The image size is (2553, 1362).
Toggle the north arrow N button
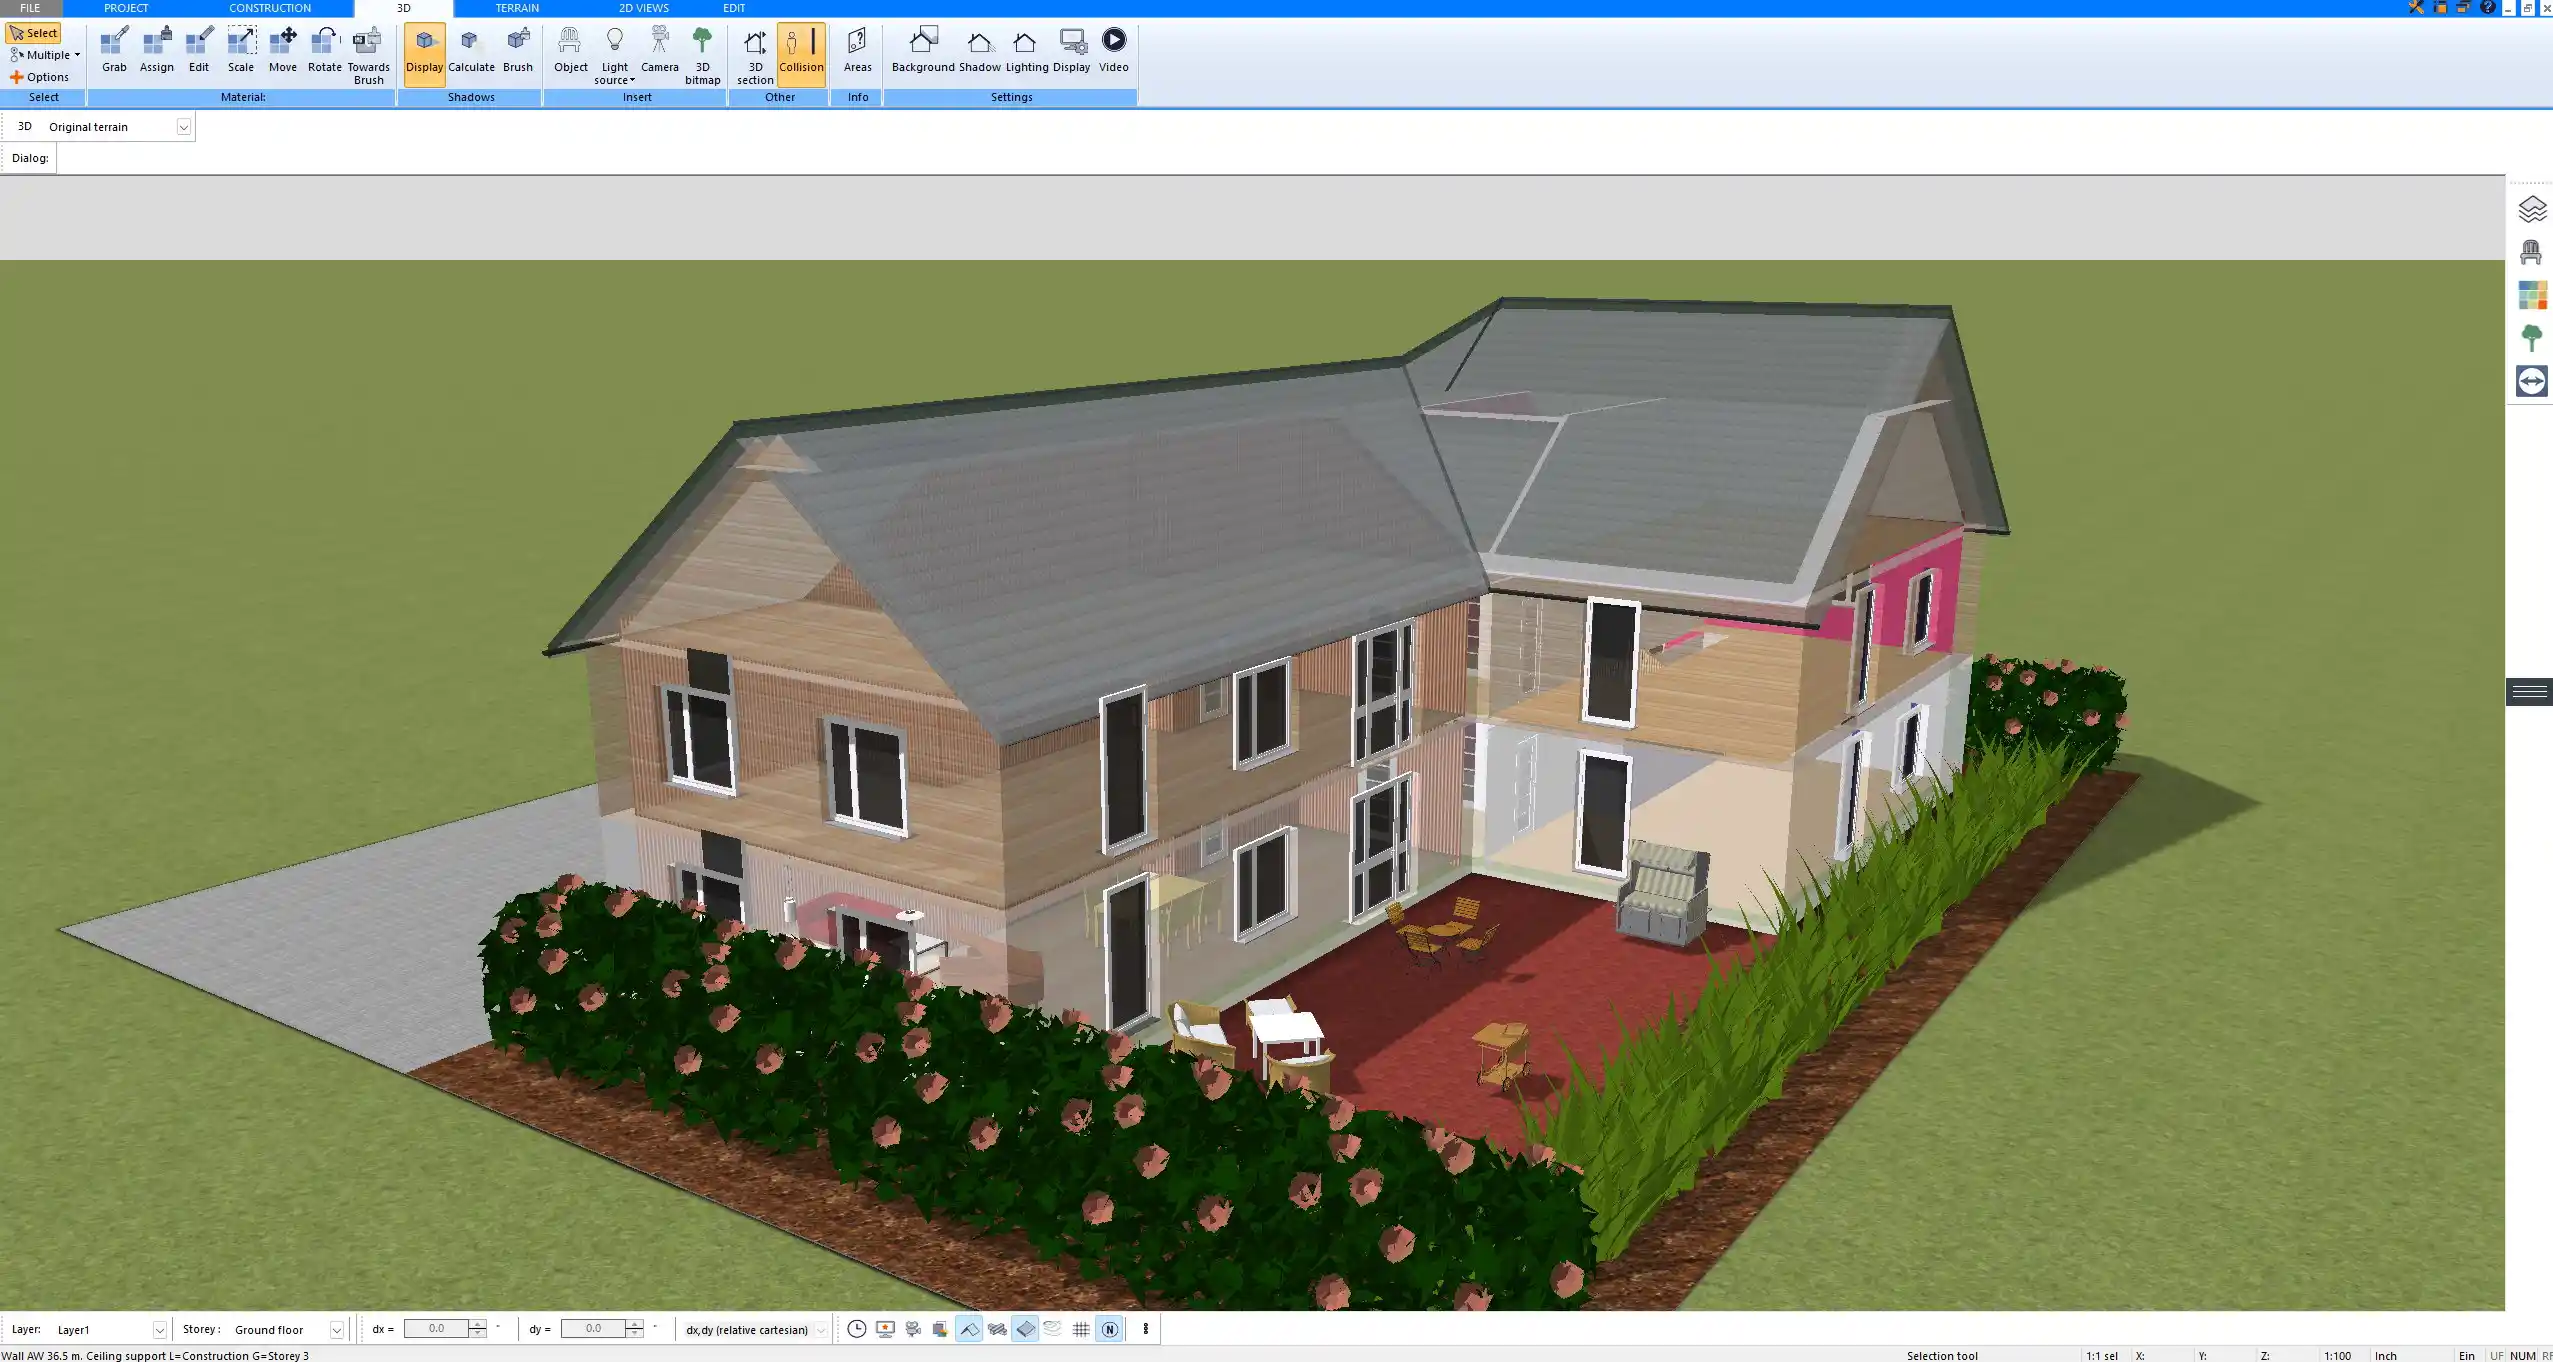coord(1109,1329)
